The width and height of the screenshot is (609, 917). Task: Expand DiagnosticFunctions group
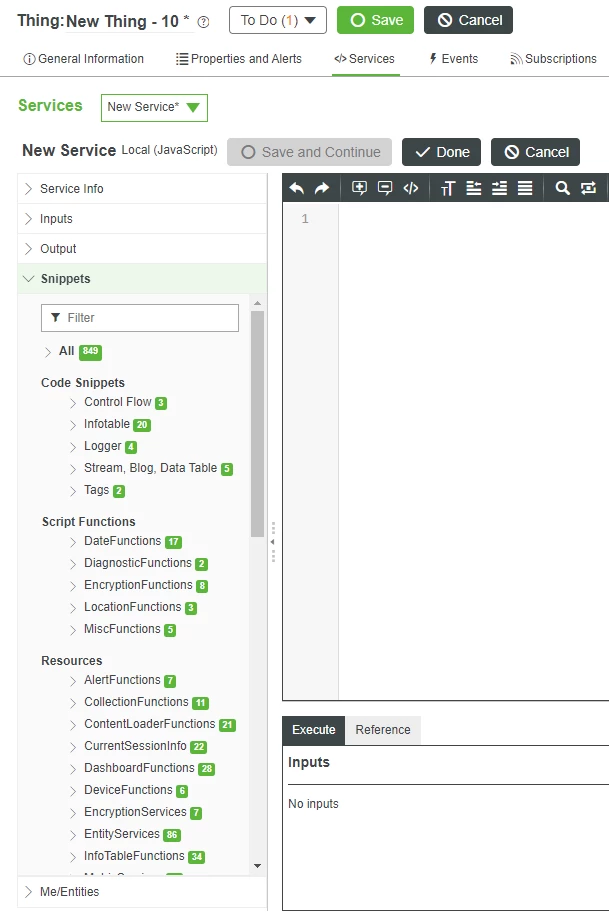click(73, 564)
